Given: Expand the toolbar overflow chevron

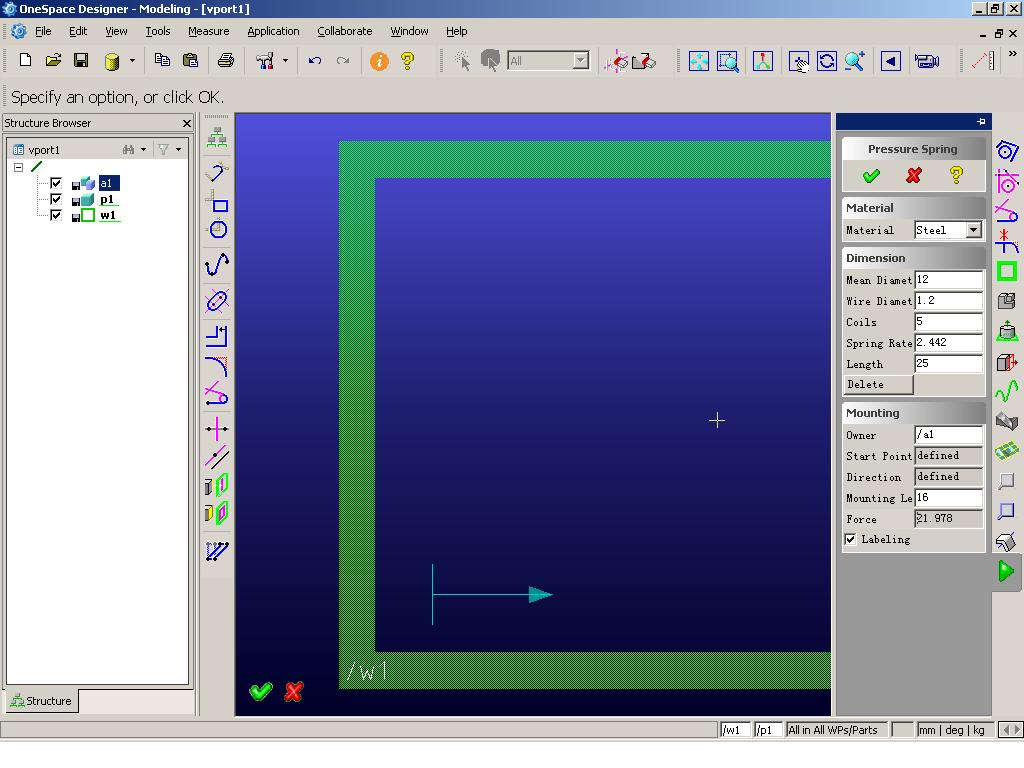Looking at the screenshot, I should coord(1012,54).
